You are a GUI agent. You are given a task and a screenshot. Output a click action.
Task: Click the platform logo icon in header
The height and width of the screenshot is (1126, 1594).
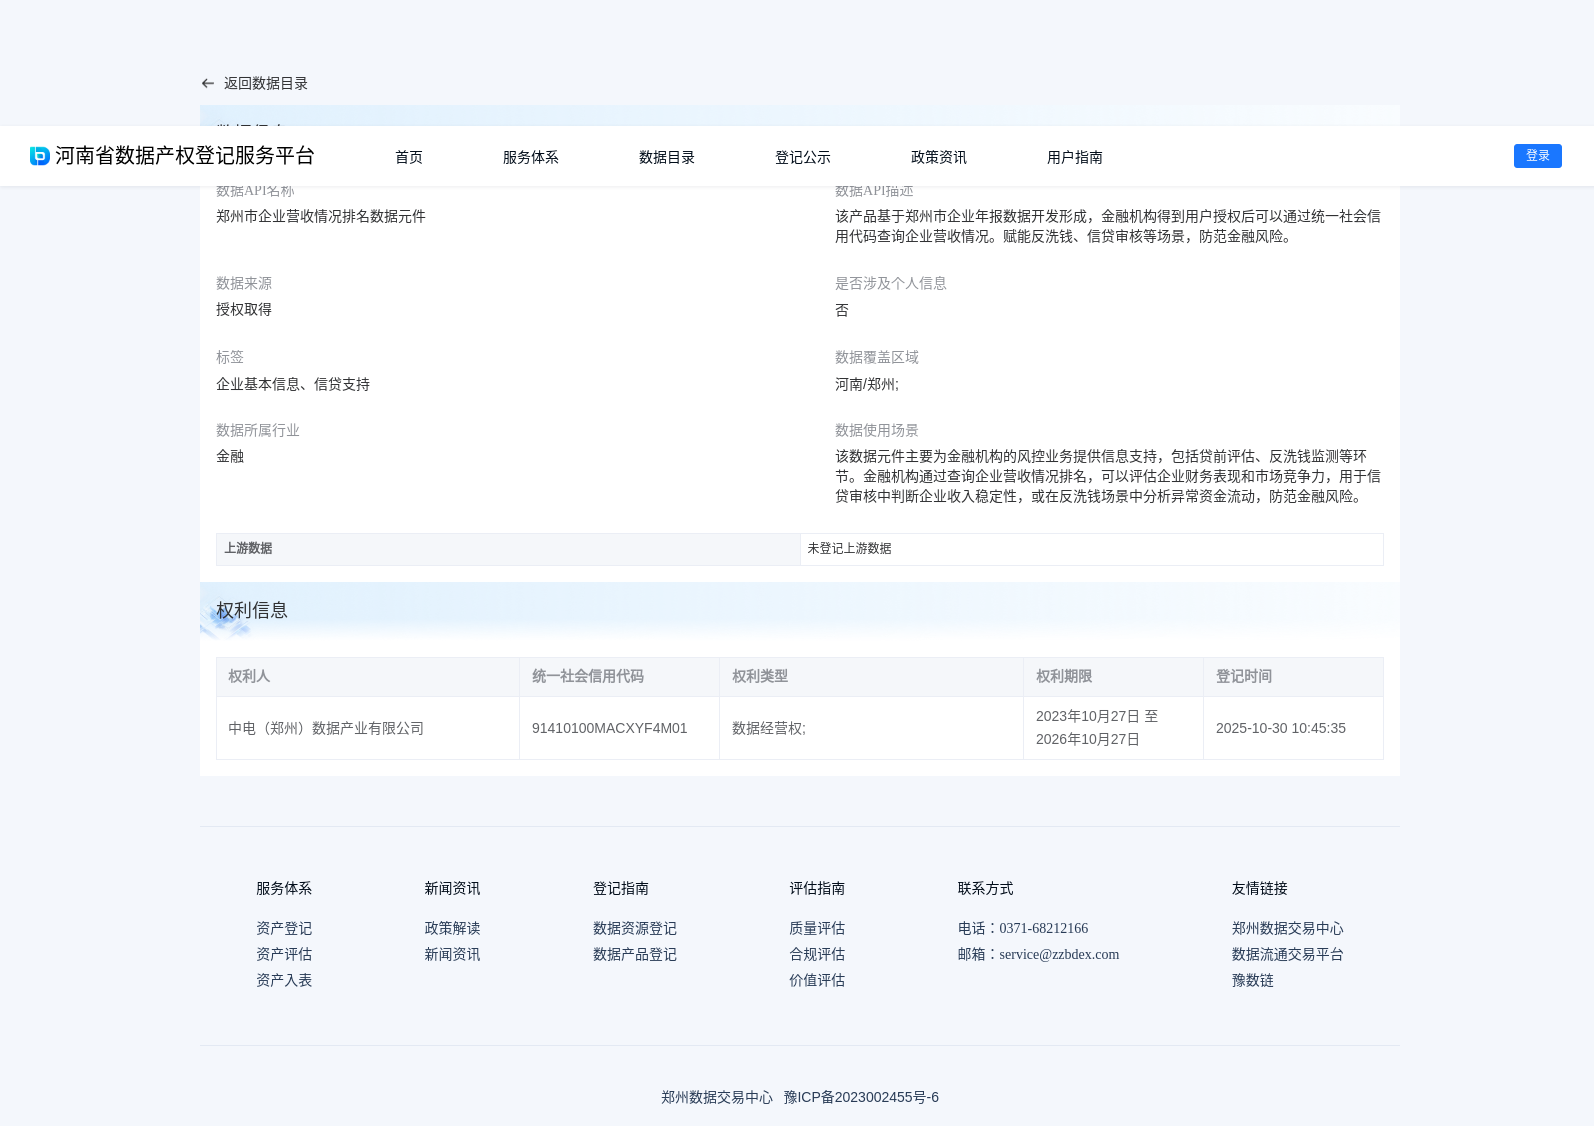[40, 156]
